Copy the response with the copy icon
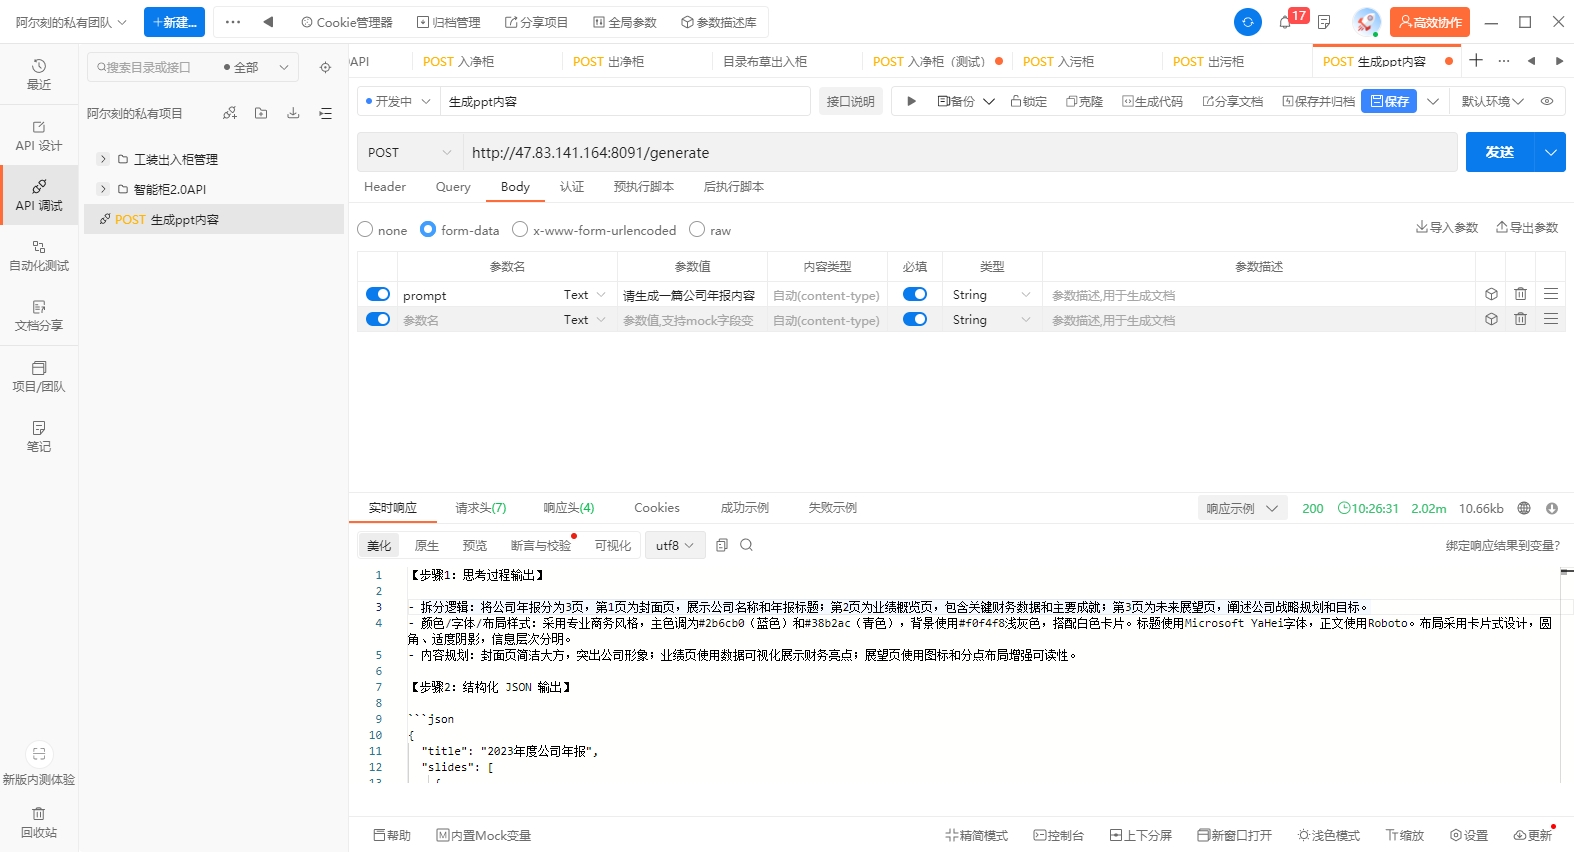This screenshot has height=852, width=1574. coord(722,545)
